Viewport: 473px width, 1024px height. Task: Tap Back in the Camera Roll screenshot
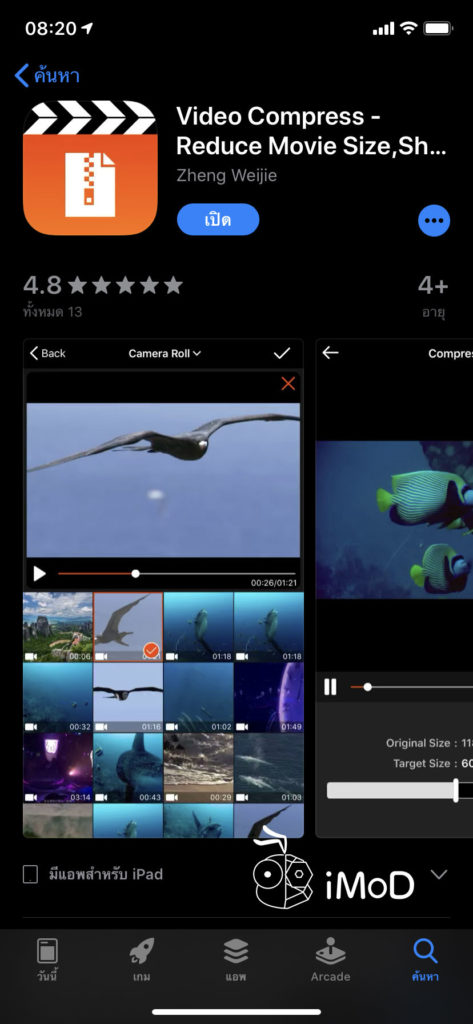[48, 353]
